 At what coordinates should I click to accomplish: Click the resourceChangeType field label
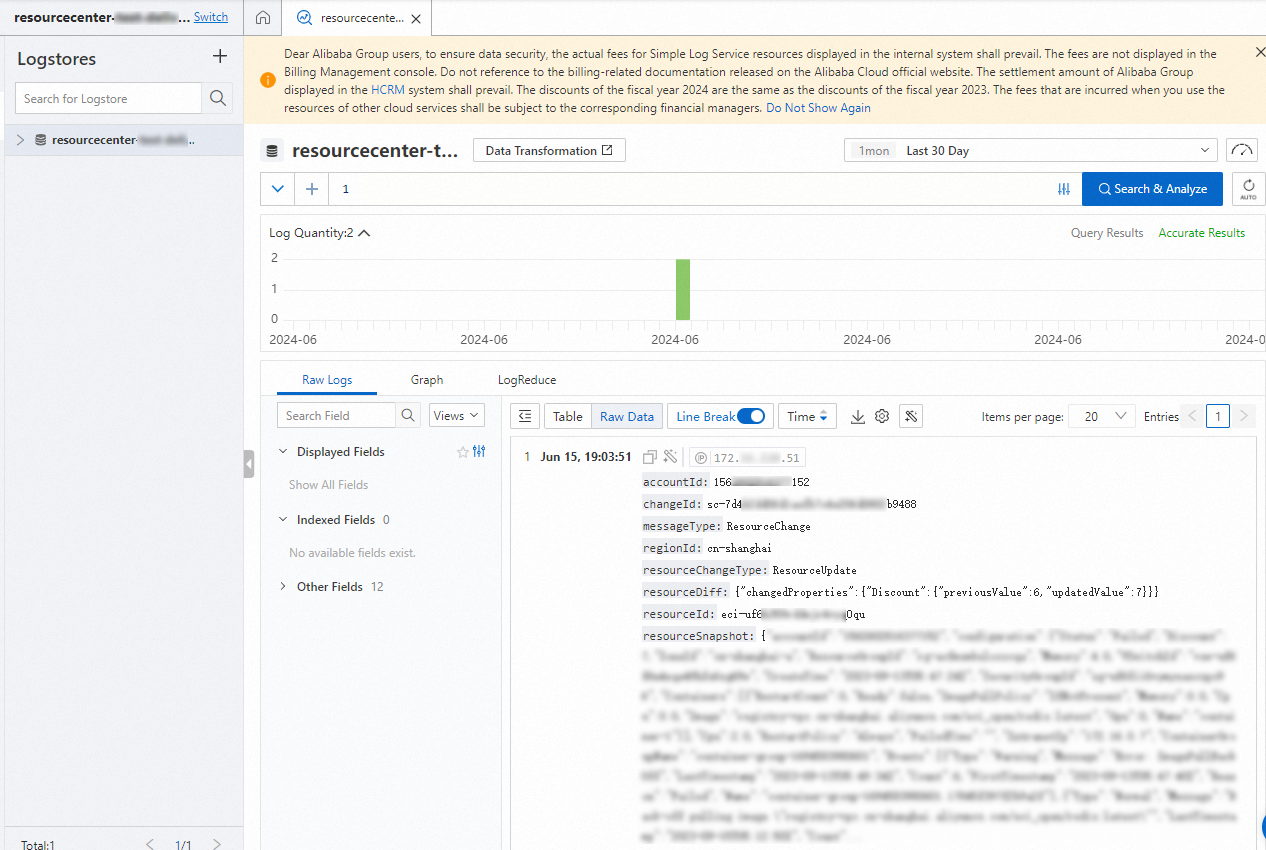[x=704, y=570]
